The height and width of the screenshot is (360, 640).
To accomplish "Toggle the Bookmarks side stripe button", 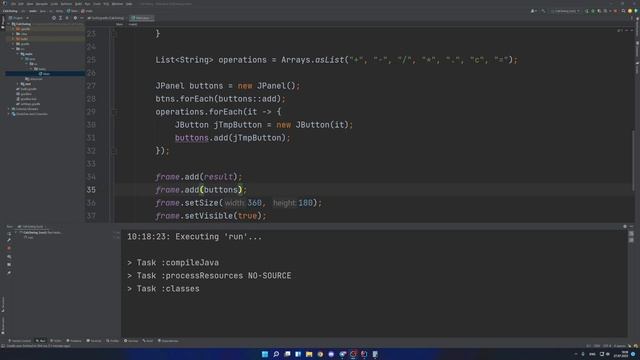I will point(3,325).
